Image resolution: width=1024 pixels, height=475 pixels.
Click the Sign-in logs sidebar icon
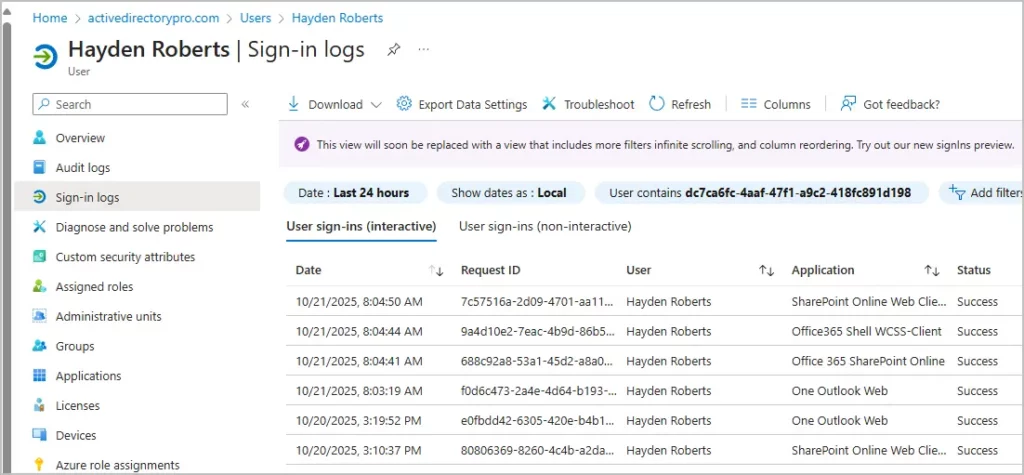click(x=40, y=197)
